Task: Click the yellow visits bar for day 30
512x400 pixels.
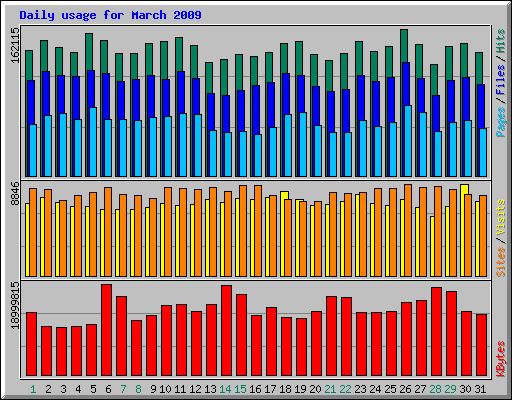Action: coord(463,230)
